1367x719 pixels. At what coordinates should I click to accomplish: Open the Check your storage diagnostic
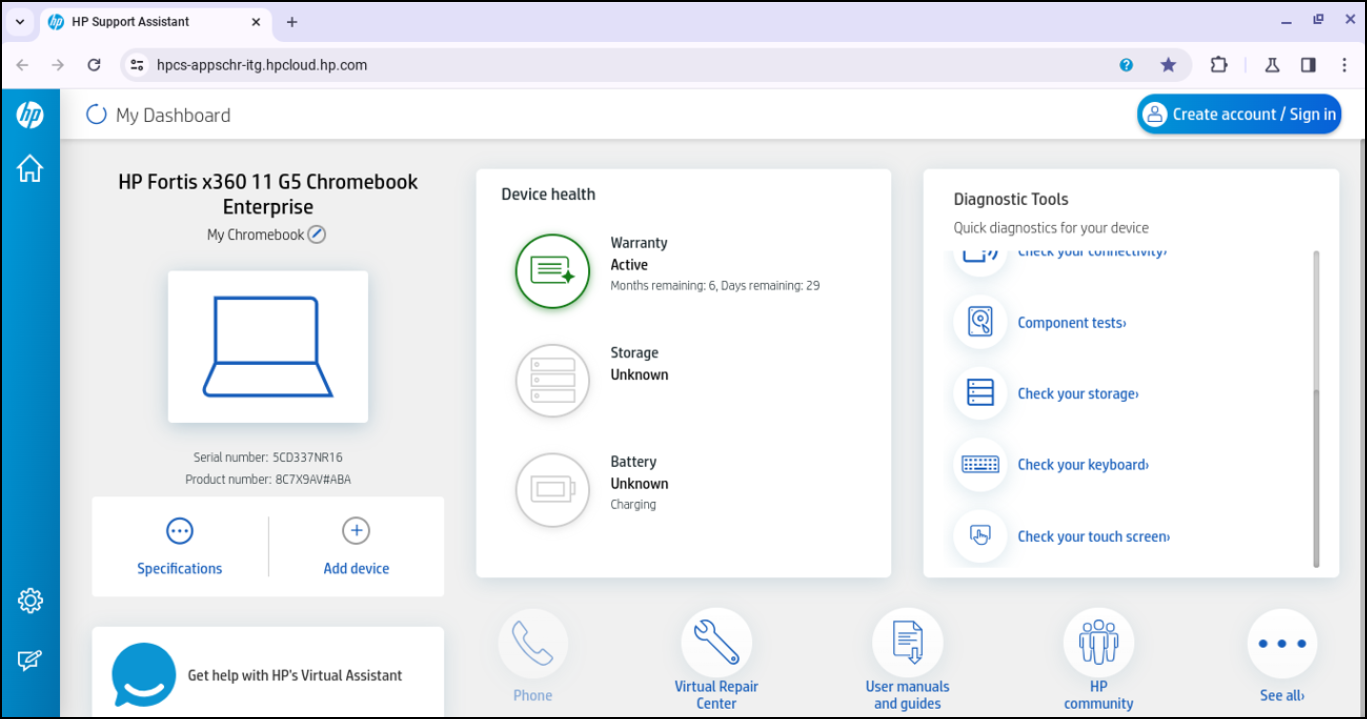tap(1077, 393)
